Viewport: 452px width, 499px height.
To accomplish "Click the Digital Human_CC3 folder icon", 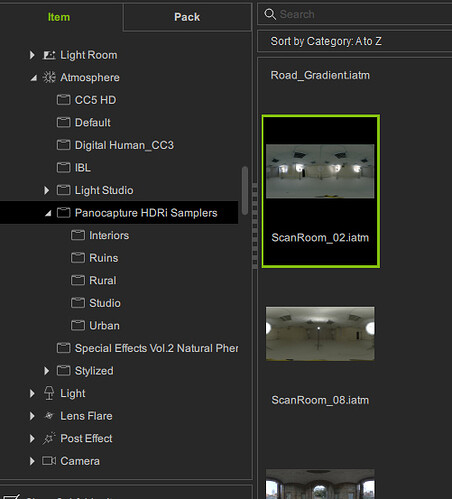I will pyautogui.click(x=63, y=145).
